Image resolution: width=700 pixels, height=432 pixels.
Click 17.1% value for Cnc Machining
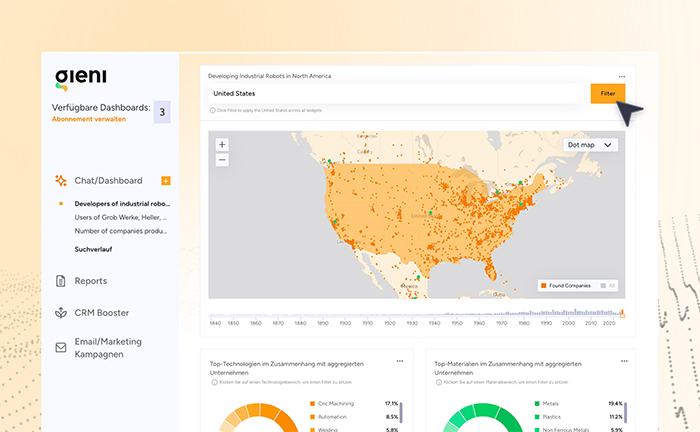(x=392, y=403)
